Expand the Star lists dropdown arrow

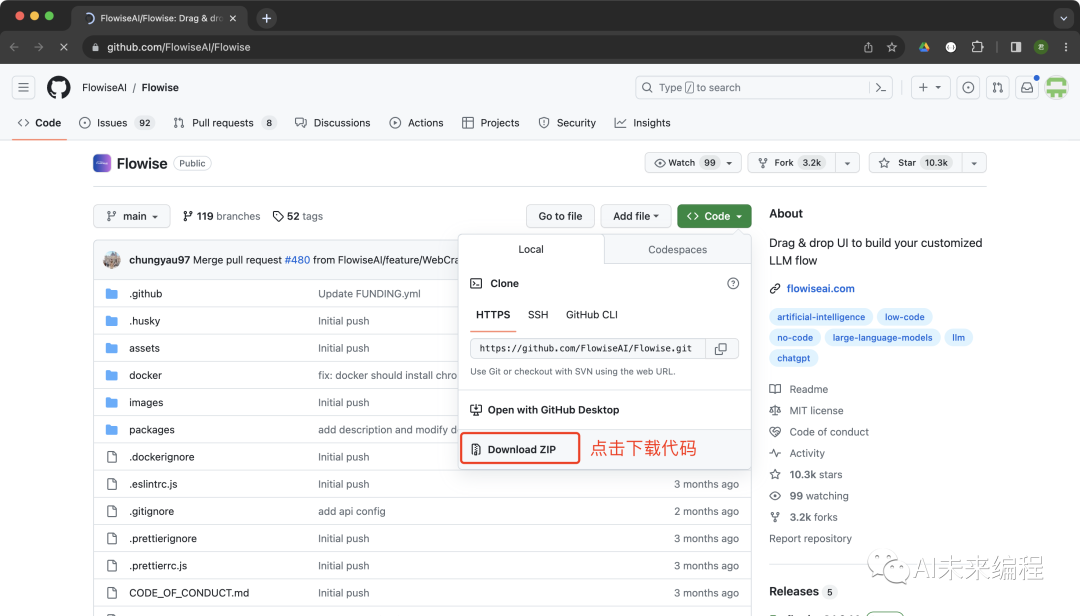[974, 163]
